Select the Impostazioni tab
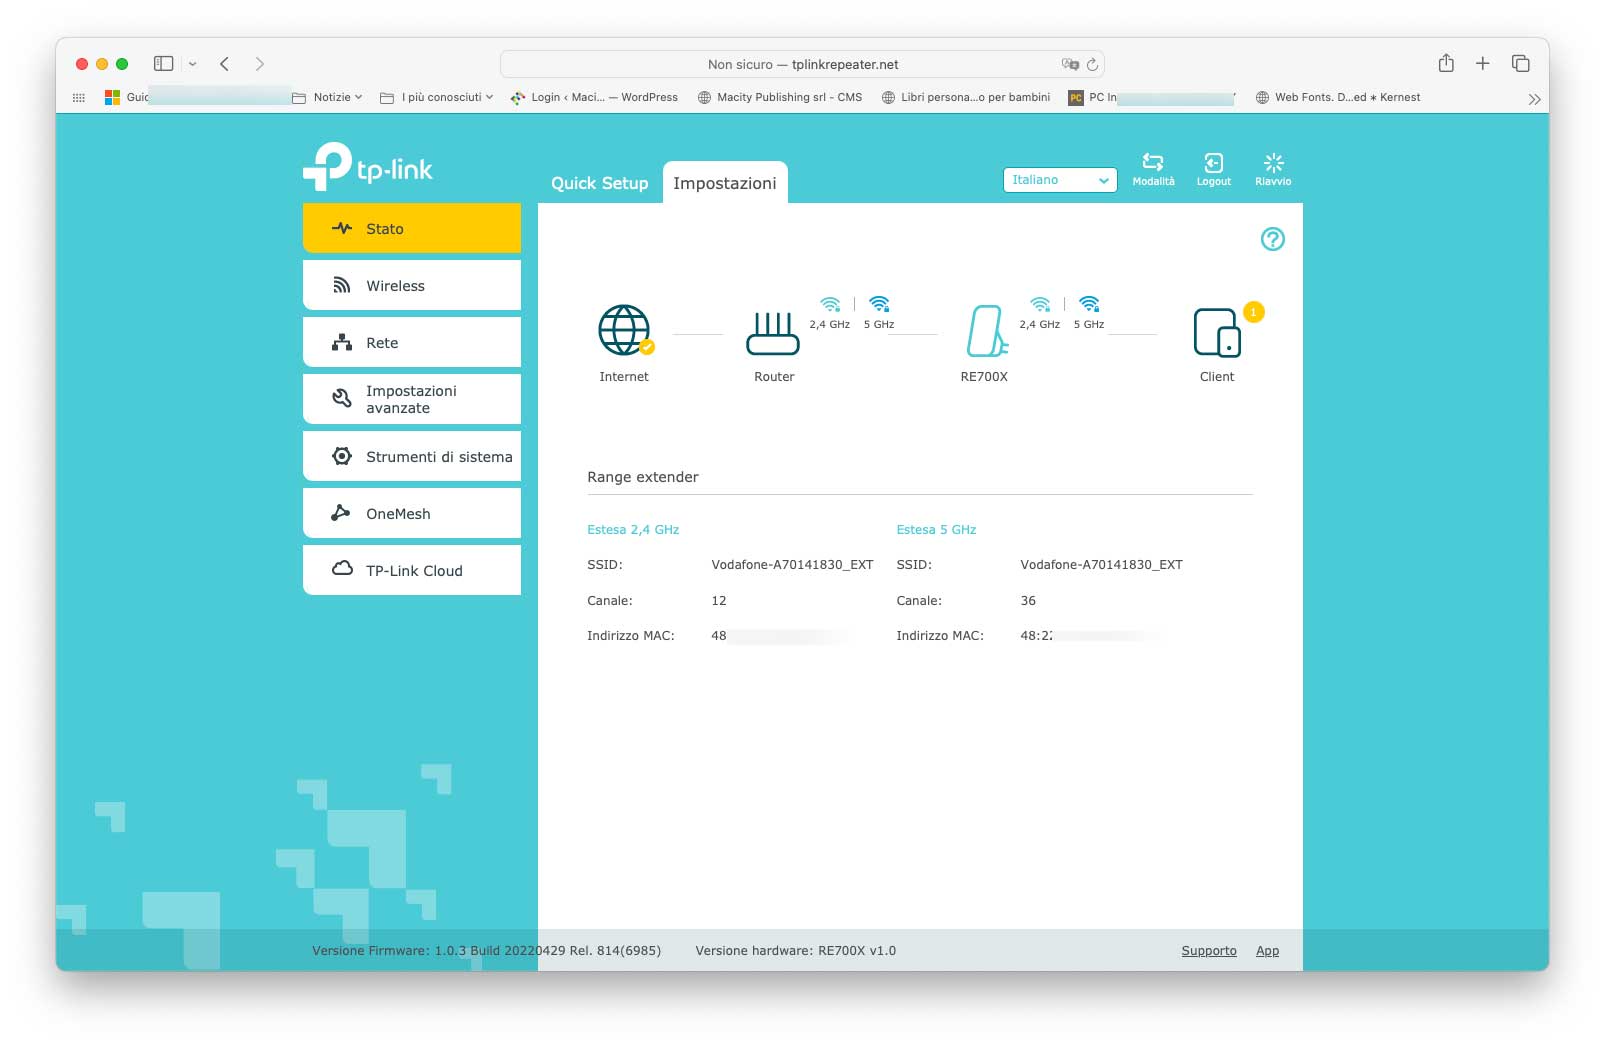Image resolution: width=1605 pixels, height=1045 pixels. pyautogui.click(x=725, y=183)
